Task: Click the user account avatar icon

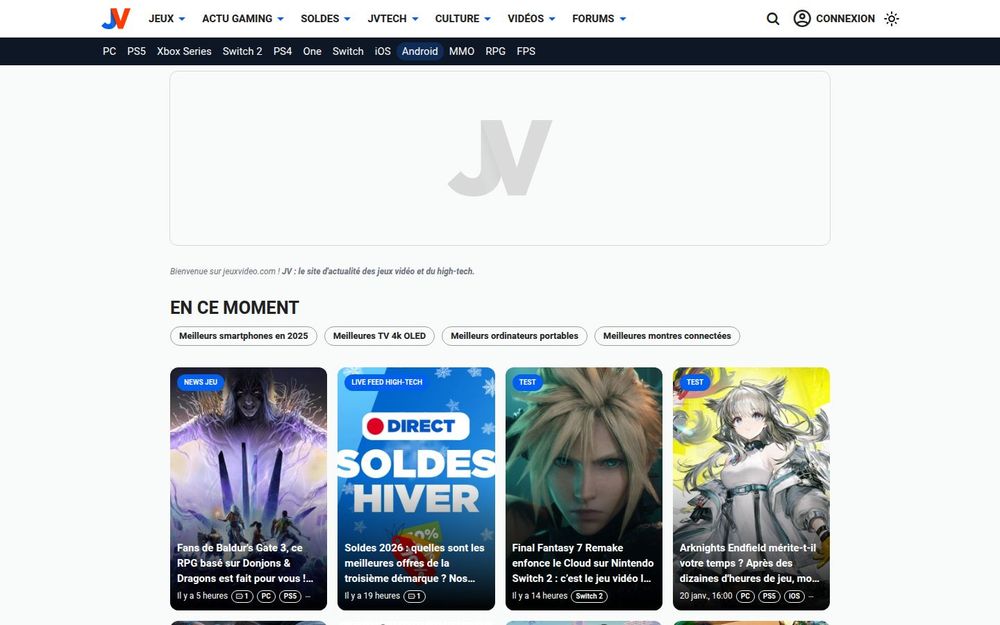Action: tap(802, 18)
